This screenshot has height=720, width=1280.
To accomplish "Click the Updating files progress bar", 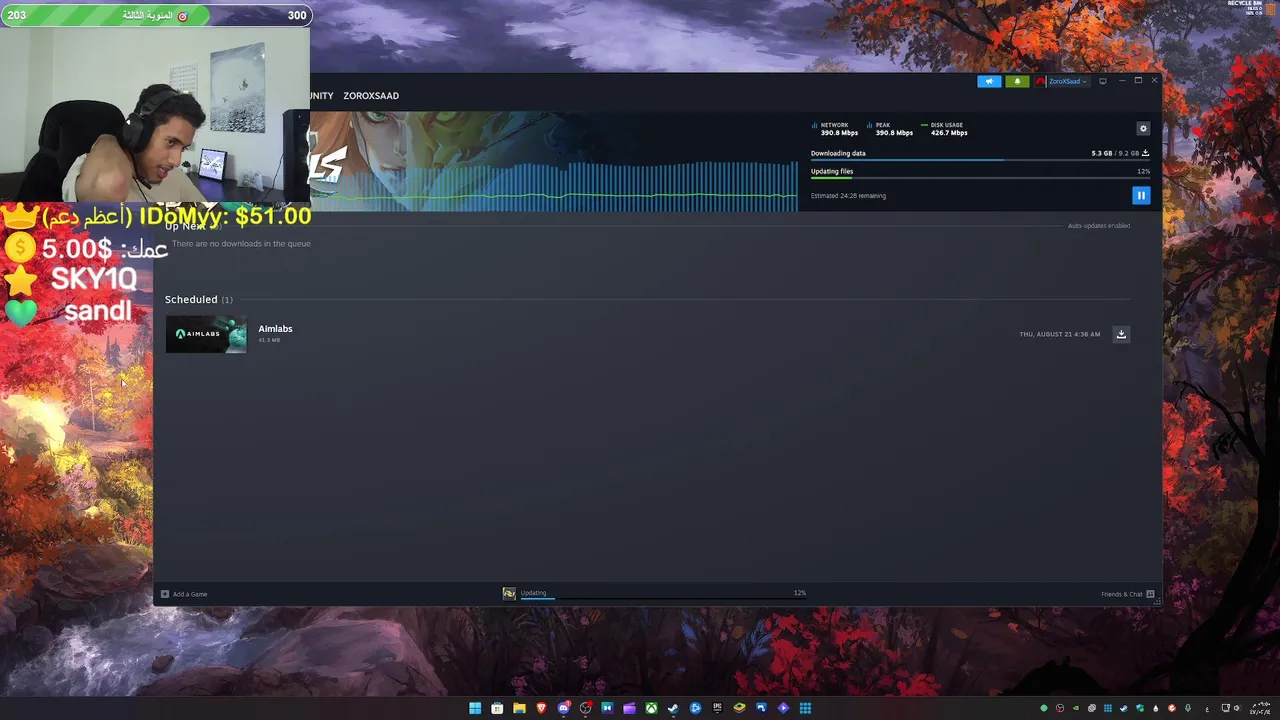I will pyautogui.click(x=980, y=178).
